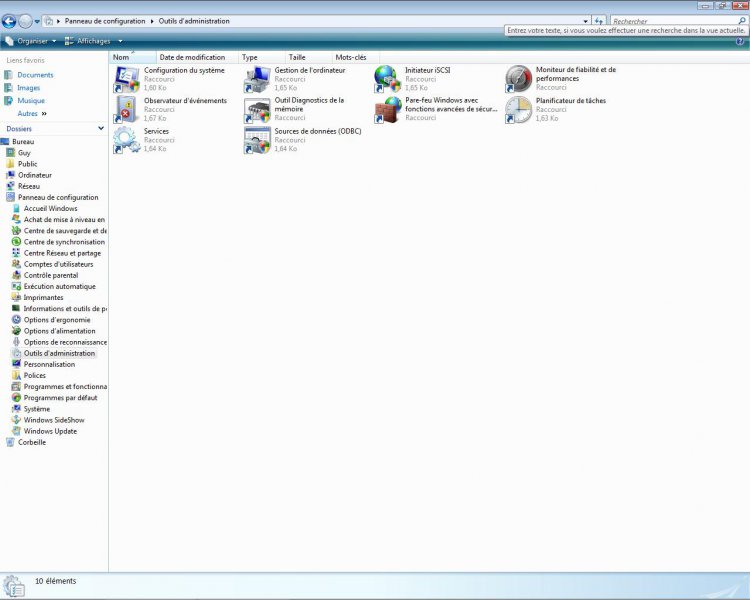Click the search magnifier icon
Image resolution: width=750 pixels, height=600 pixels.
click(742, 21)
